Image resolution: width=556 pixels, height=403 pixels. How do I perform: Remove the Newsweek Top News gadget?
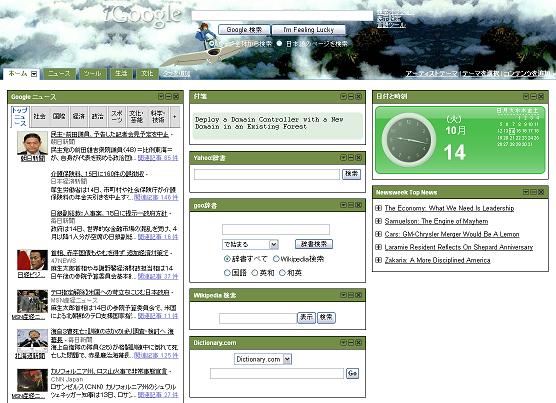541,192
